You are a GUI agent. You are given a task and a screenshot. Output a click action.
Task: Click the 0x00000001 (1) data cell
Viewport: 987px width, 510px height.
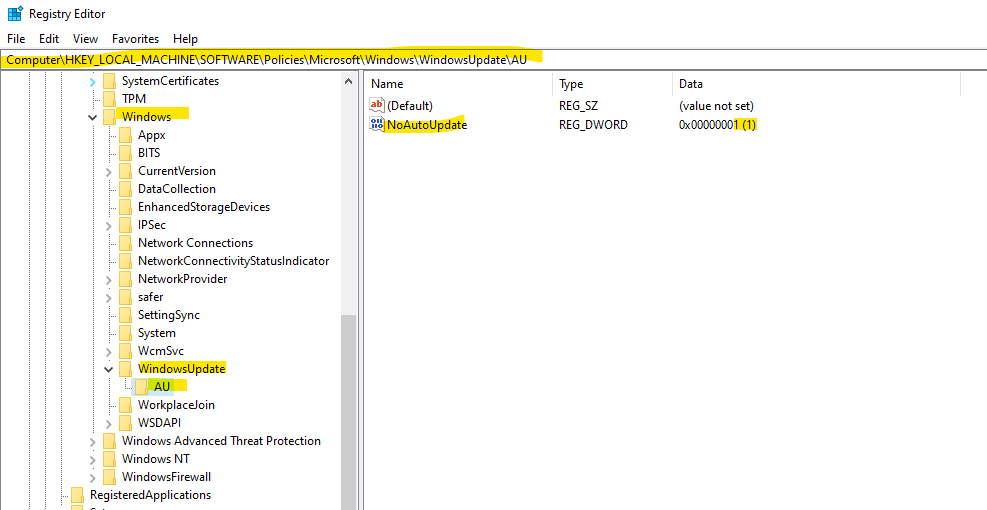click(717, 125)
